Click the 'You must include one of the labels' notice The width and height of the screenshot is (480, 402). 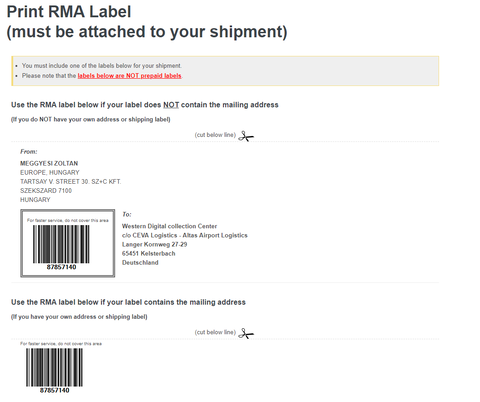tap(102, 66)
